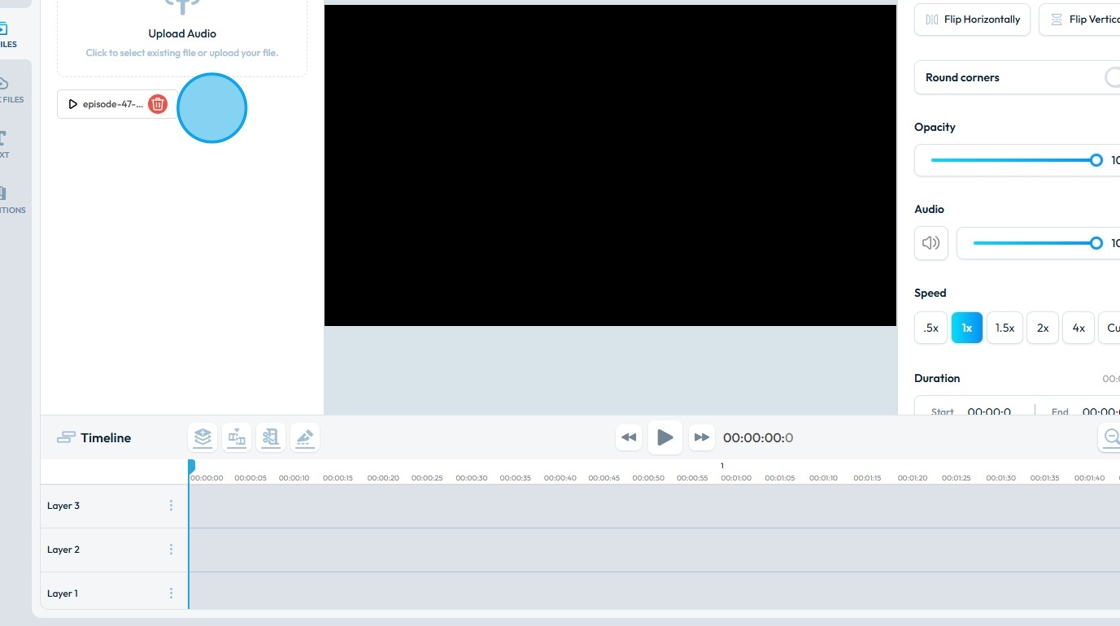The image size is (1120, 626).
Task: Mute audio using the speaker icon
Action: 931,243
